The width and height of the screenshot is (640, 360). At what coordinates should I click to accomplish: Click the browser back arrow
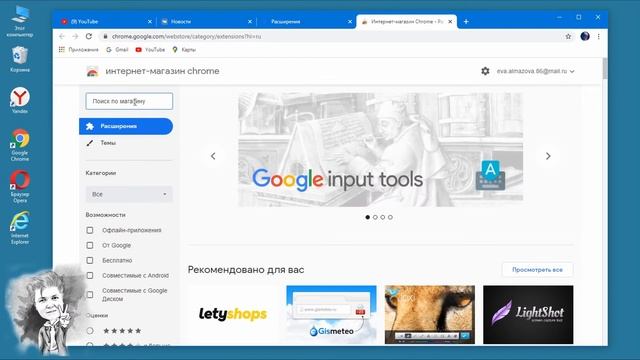(62, 36)
